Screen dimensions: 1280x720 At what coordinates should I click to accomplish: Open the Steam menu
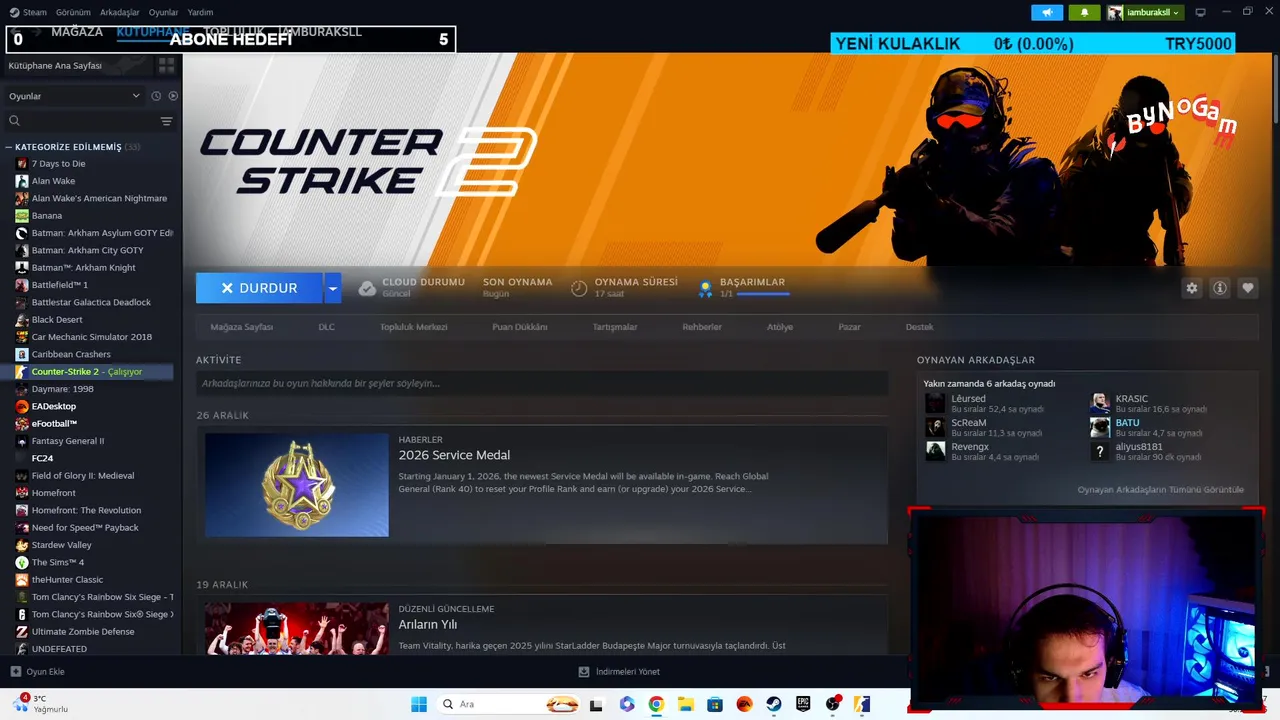[28, 12]
